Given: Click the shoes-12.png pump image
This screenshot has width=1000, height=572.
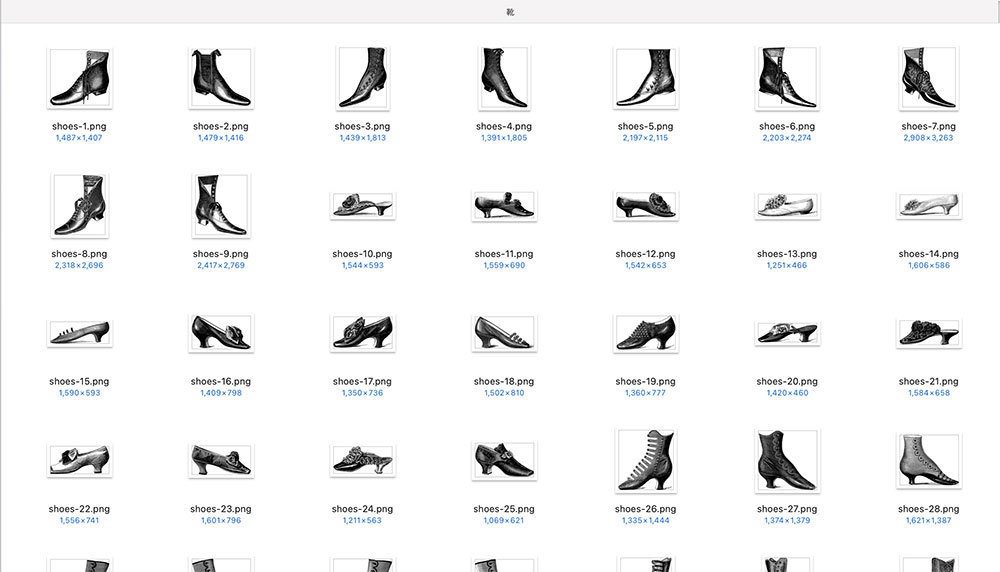Looking at the screenshot, I should 645,205.
